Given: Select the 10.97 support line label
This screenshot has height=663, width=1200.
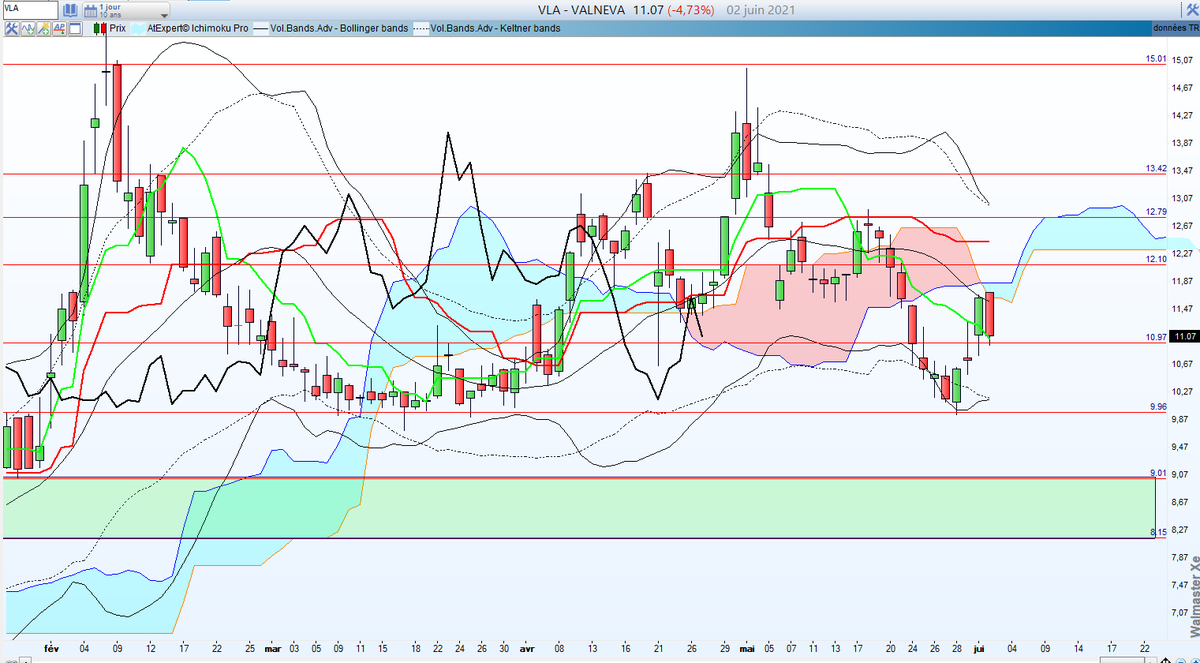Looking at the screenshot, I should (x=1156, y=337).
